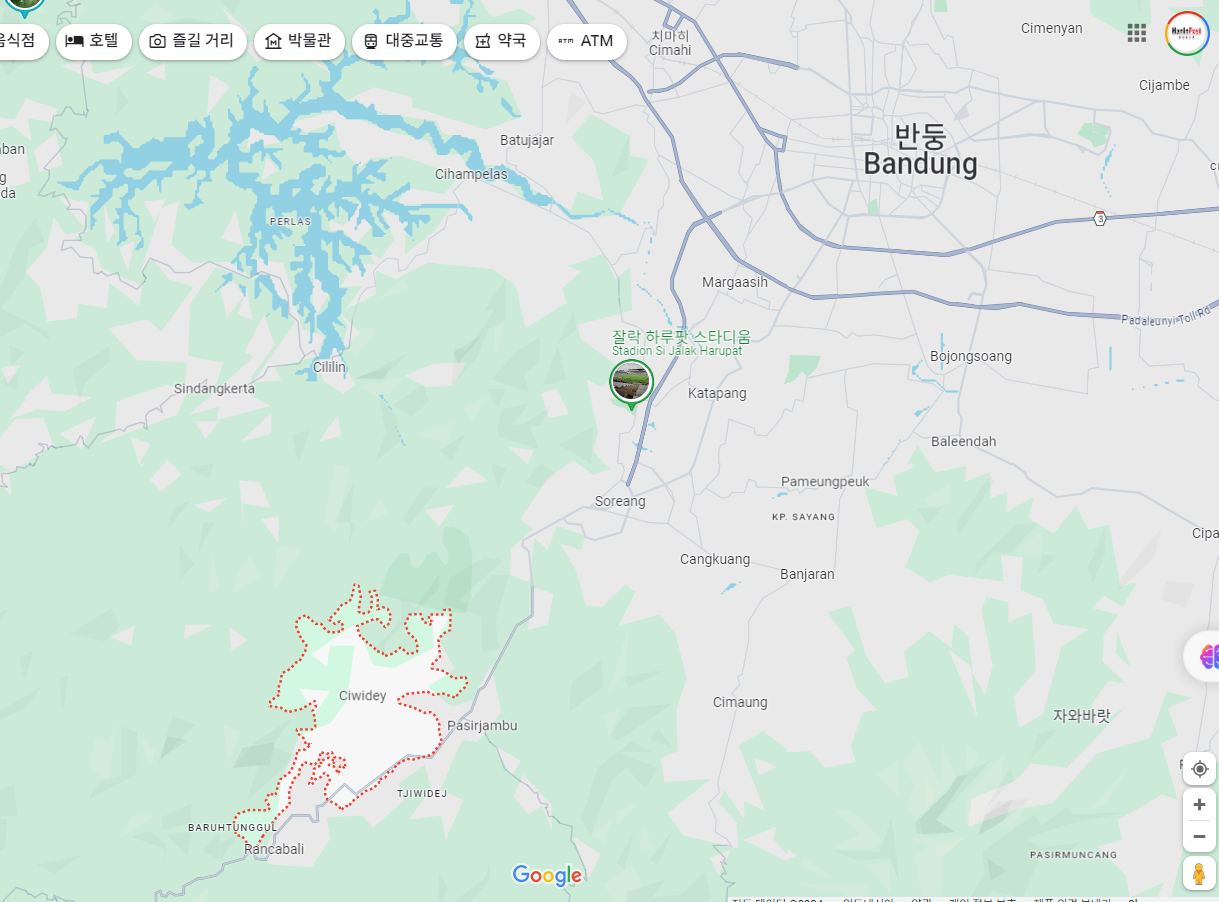This screenshot has width=1219, height=902.
Task: Select the Street View pegman icon
Action: coord(1199,873)
